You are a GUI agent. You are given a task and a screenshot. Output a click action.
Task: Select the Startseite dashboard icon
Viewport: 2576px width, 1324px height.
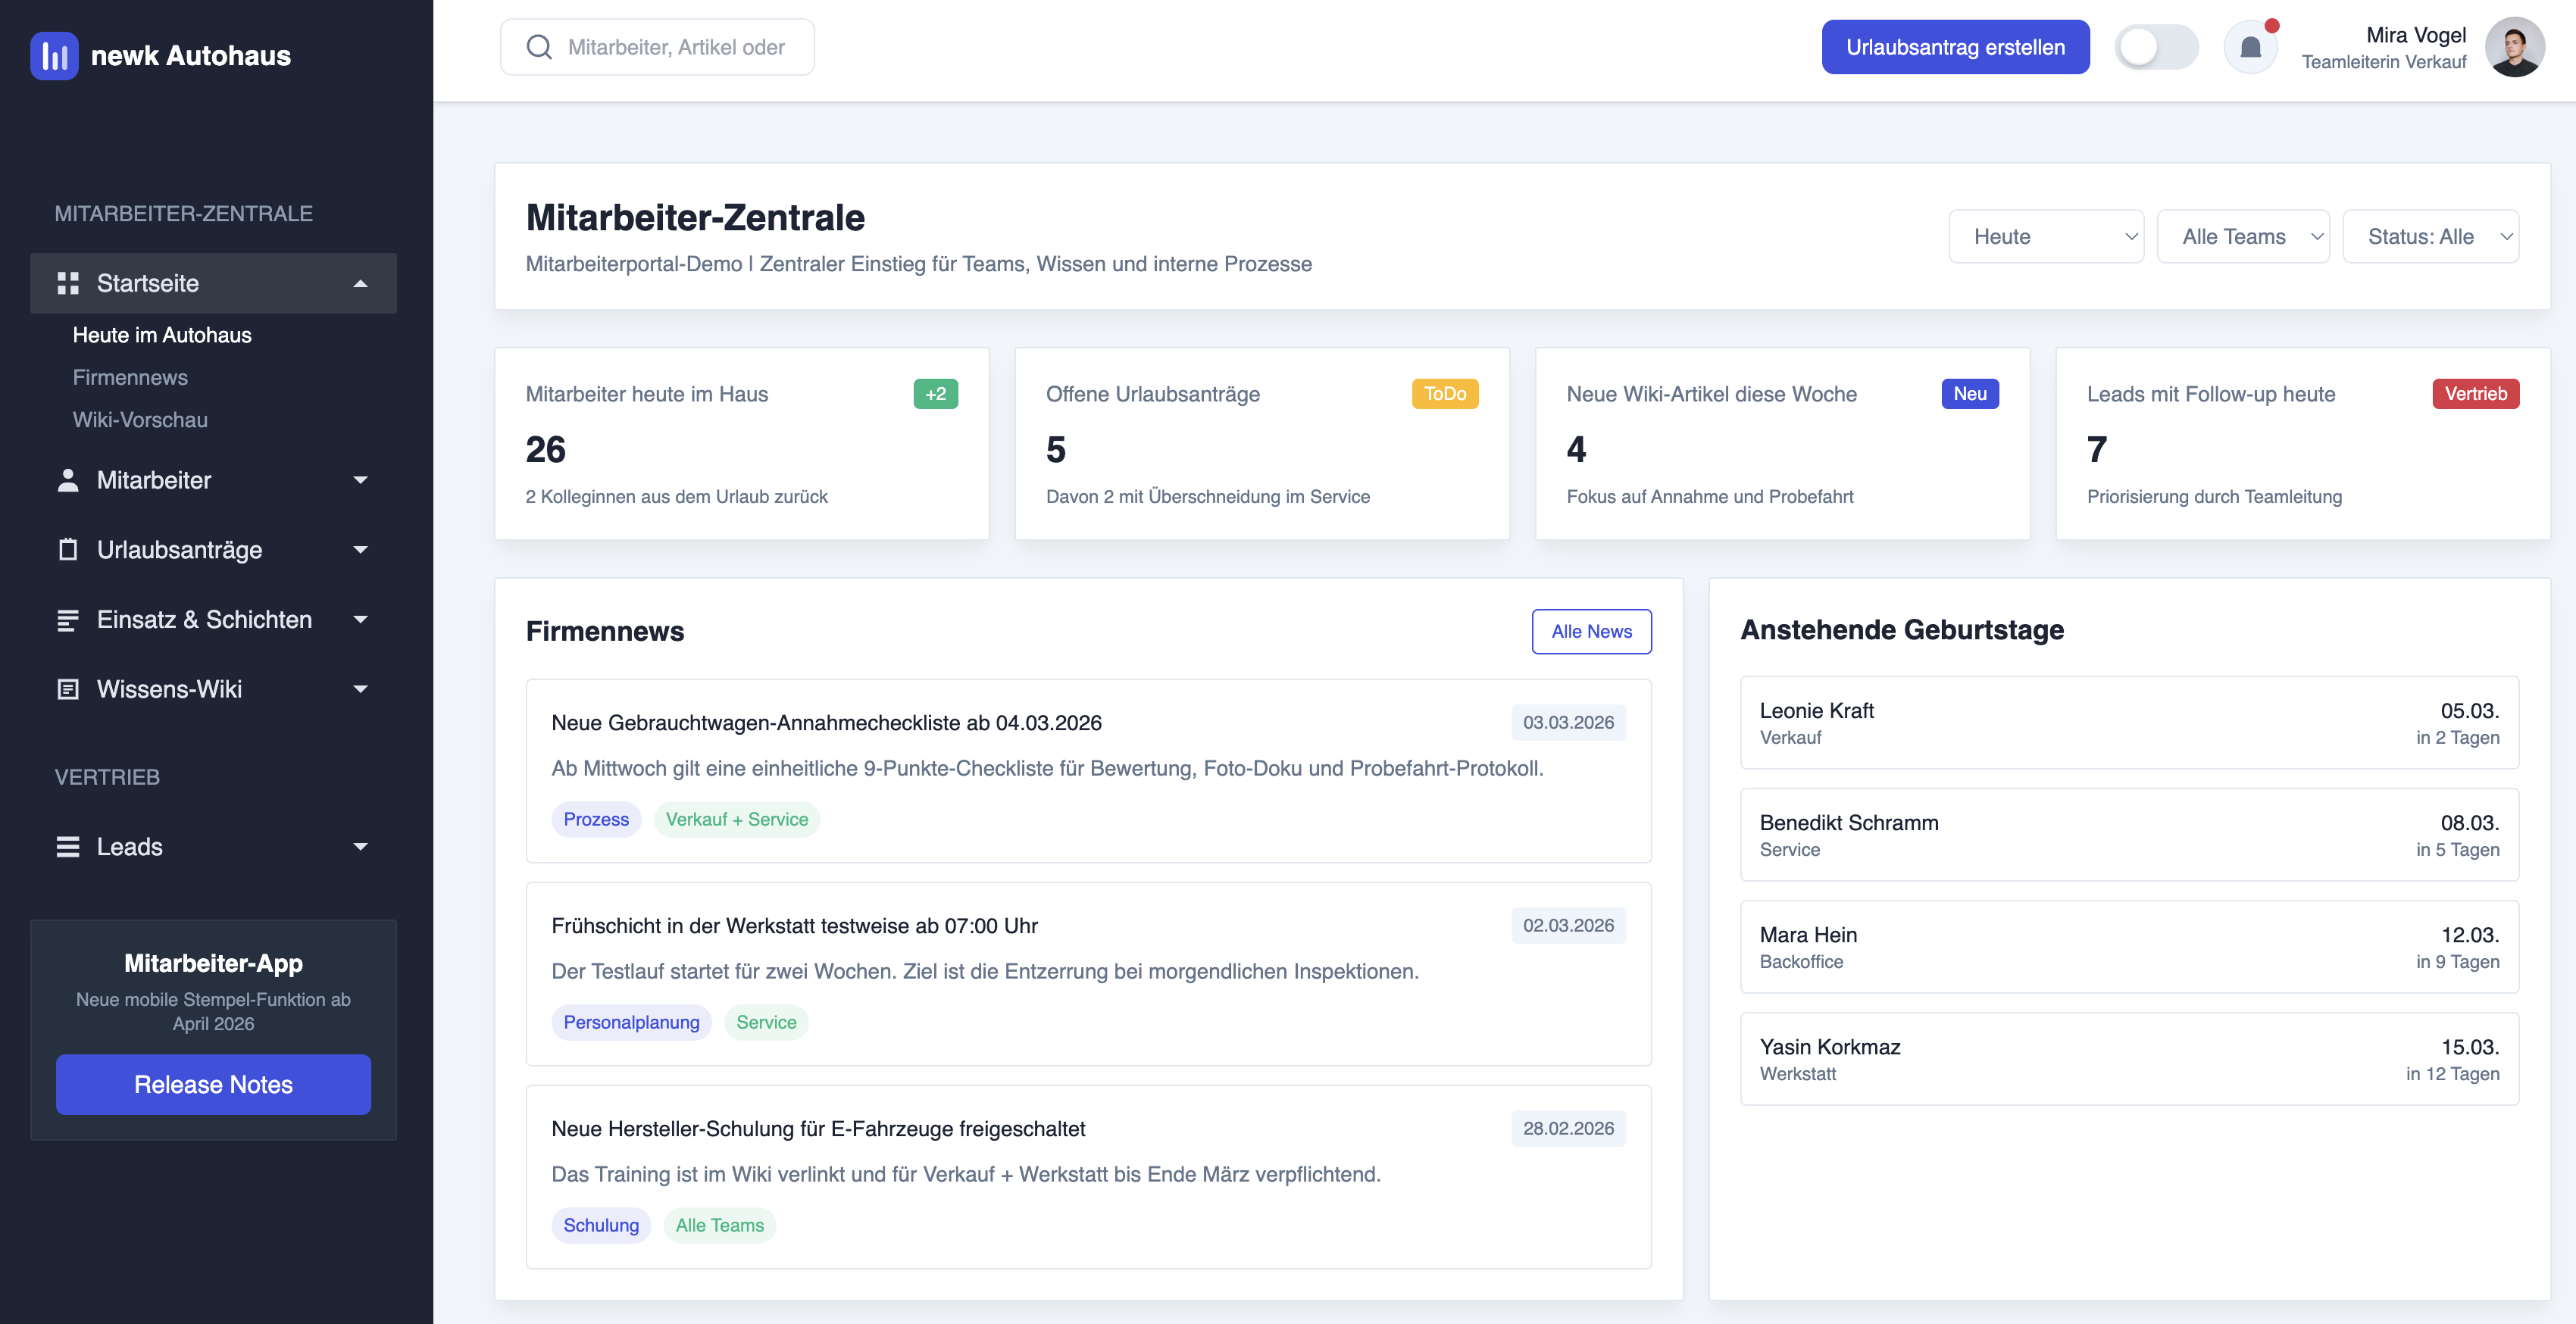[x=68, y=283]
